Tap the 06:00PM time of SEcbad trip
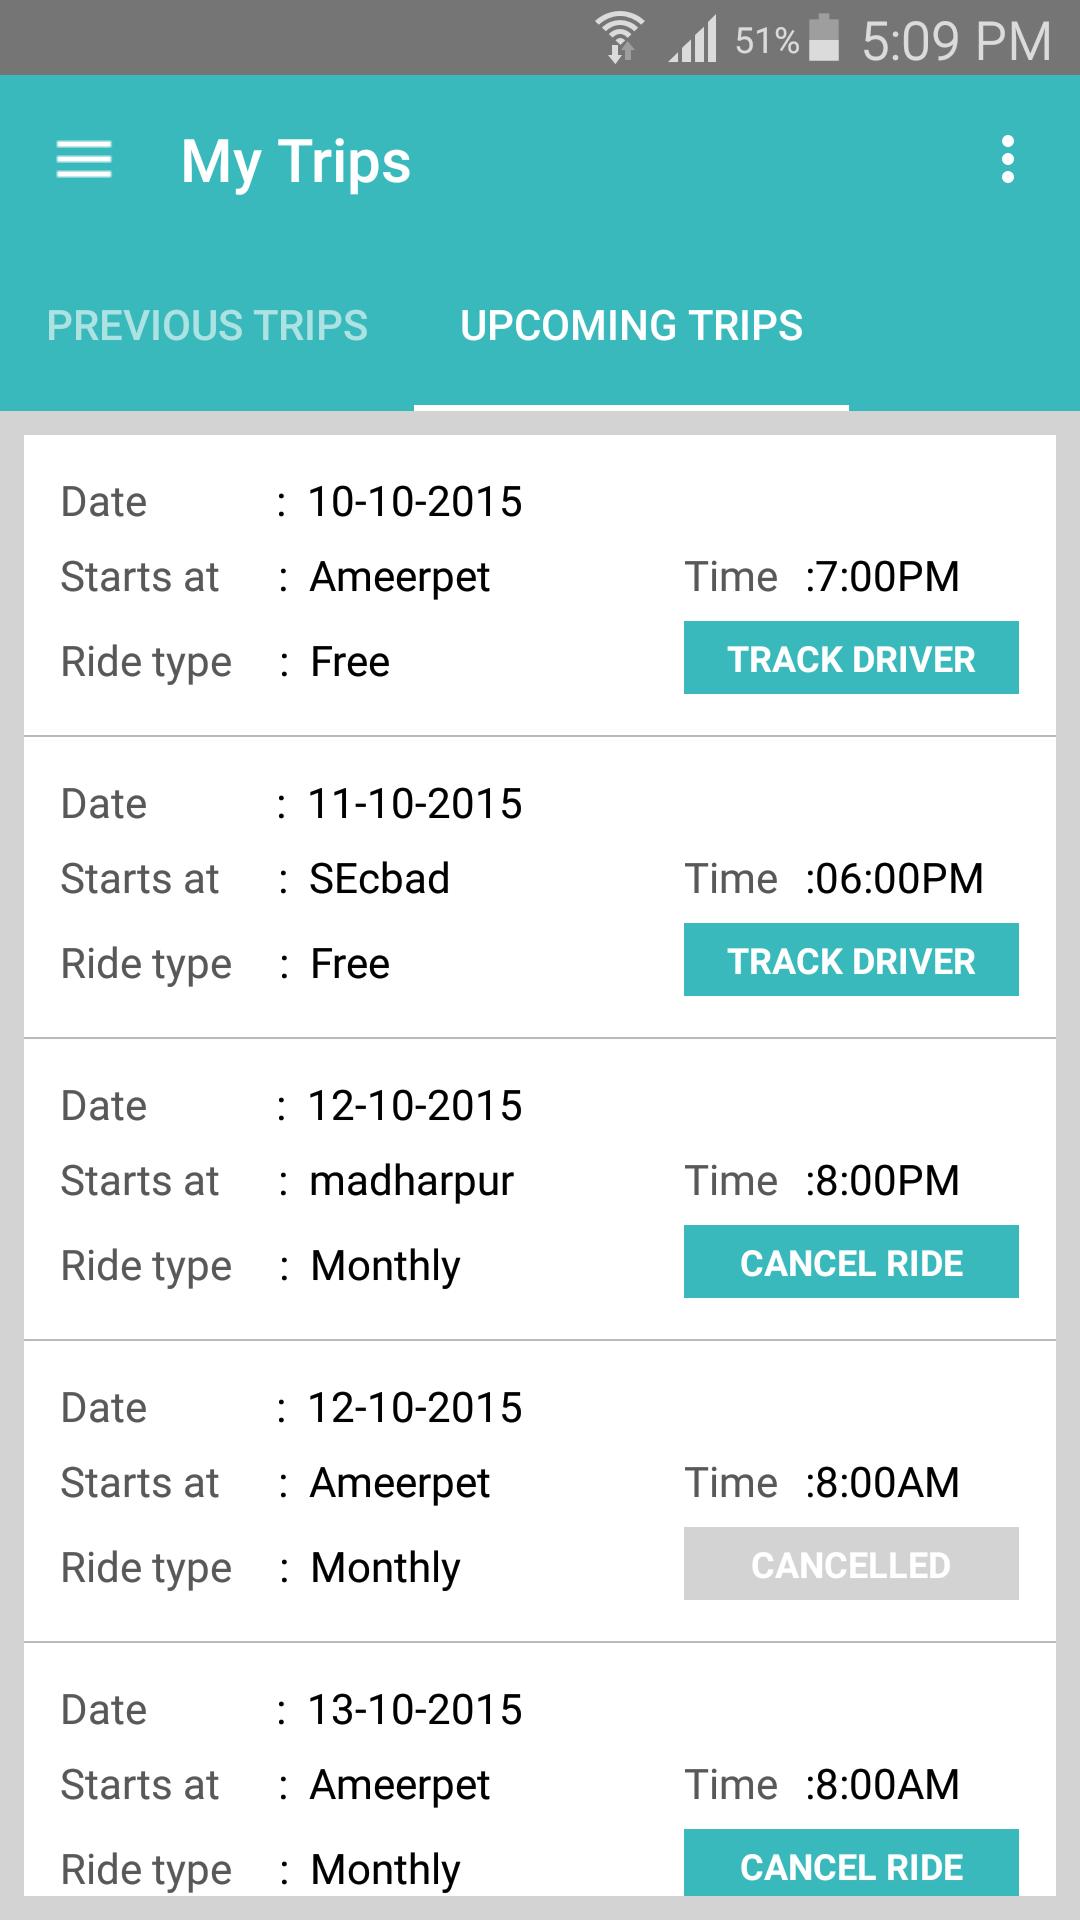Viewport: 1080px width, 1920px height. pos(898,879)
